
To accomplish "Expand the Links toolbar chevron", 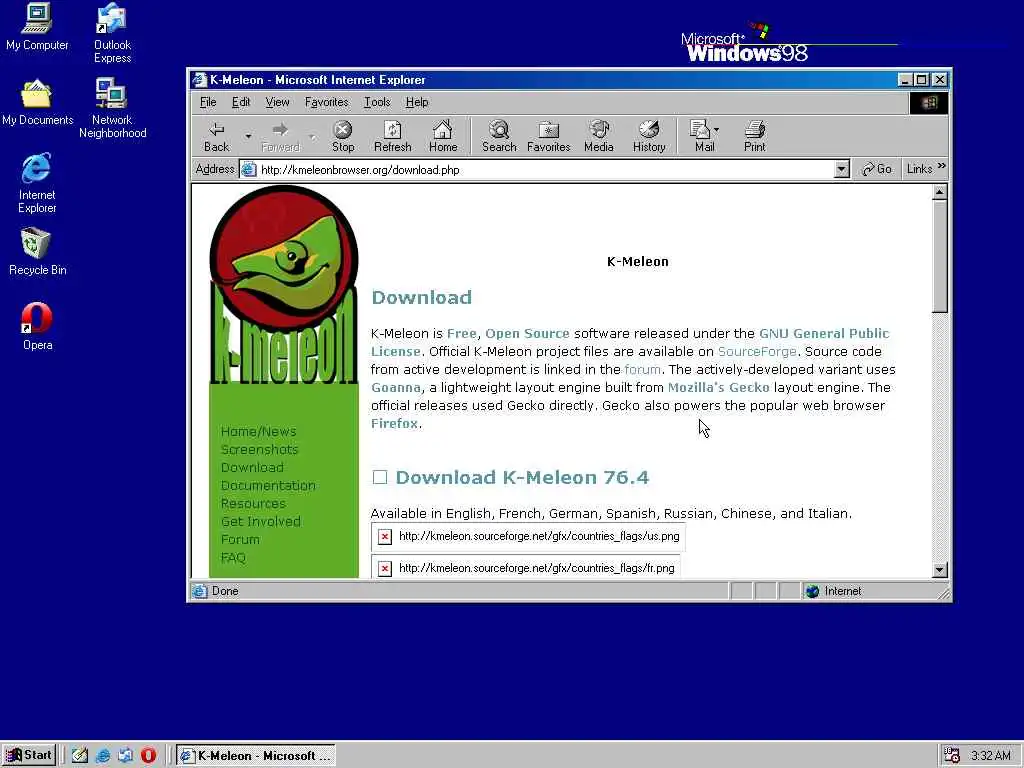I will point(942,166).
